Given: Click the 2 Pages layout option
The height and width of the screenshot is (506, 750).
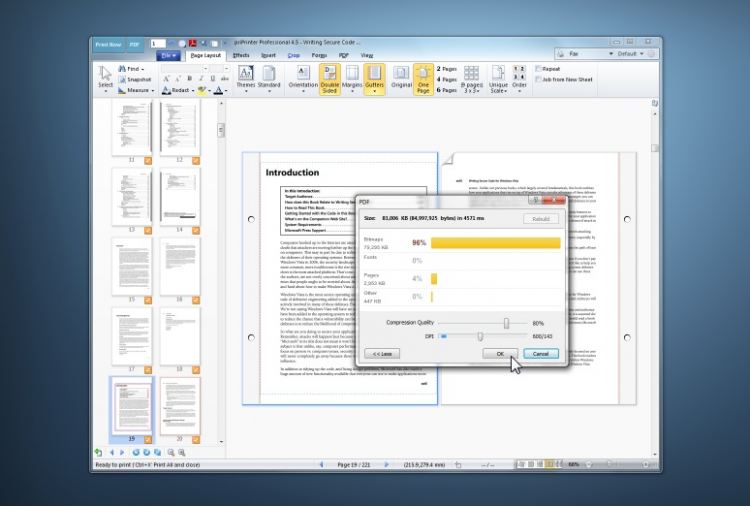Looking at the screenshot, I should pos(446,69).
